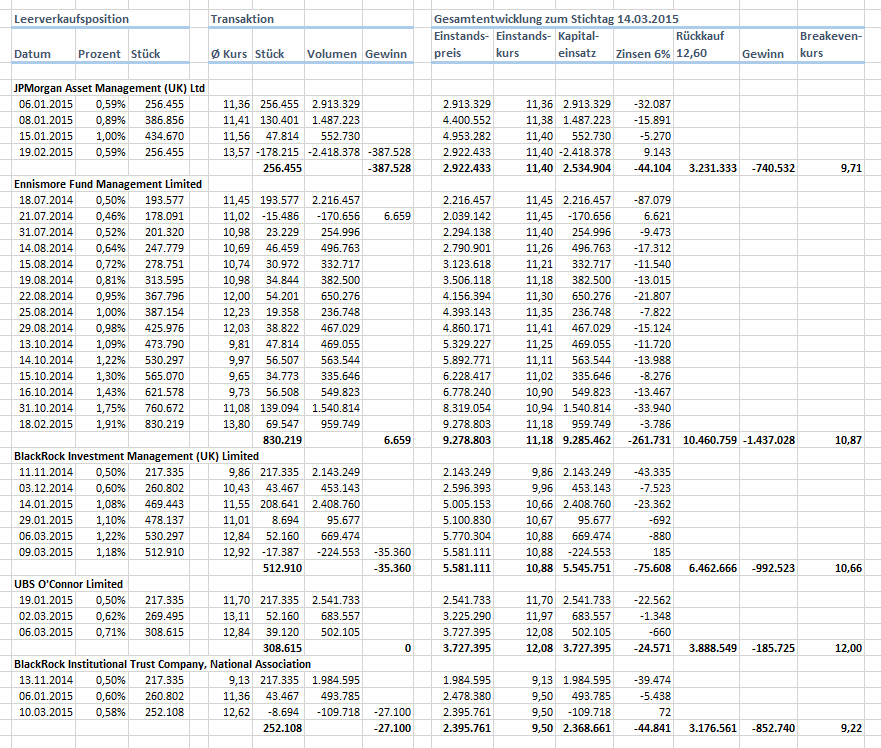
Task: Select date cell 02.03.2015
Action: pyautogui.click(x=46, y=616)
